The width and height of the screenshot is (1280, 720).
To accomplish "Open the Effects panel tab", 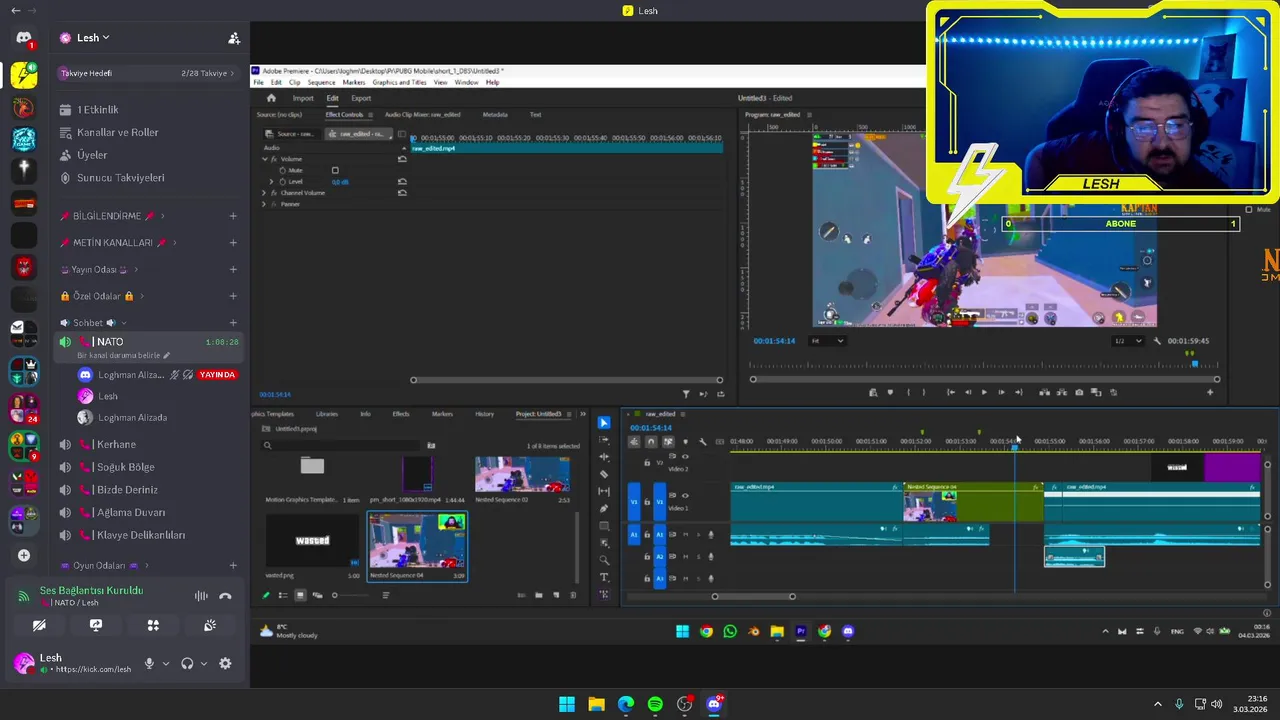I will [x=401, y=414].
